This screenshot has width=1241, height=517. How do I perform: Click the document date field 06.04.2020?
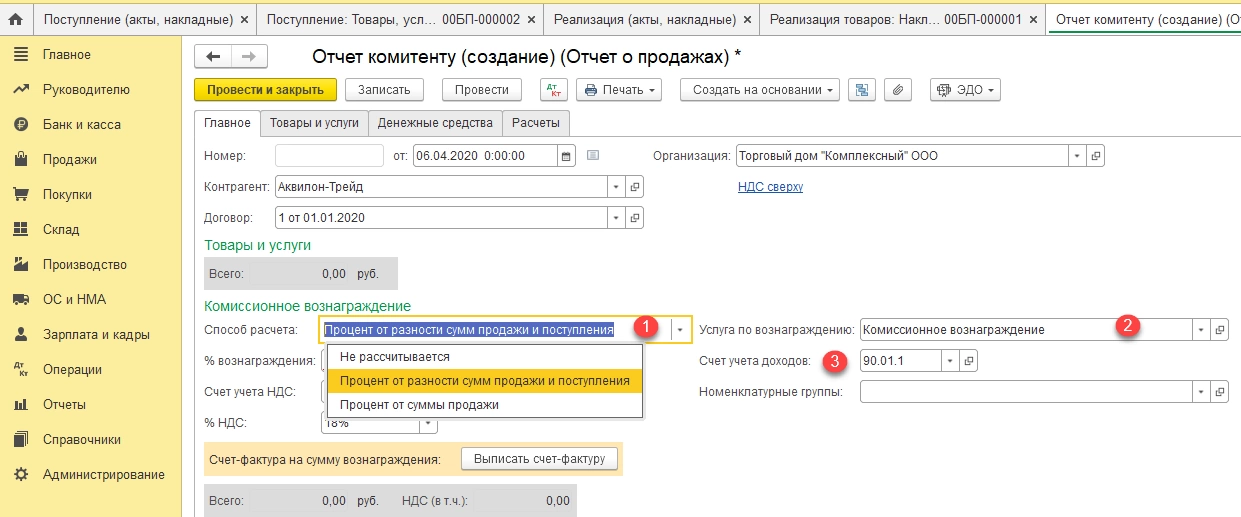point(485,156)
